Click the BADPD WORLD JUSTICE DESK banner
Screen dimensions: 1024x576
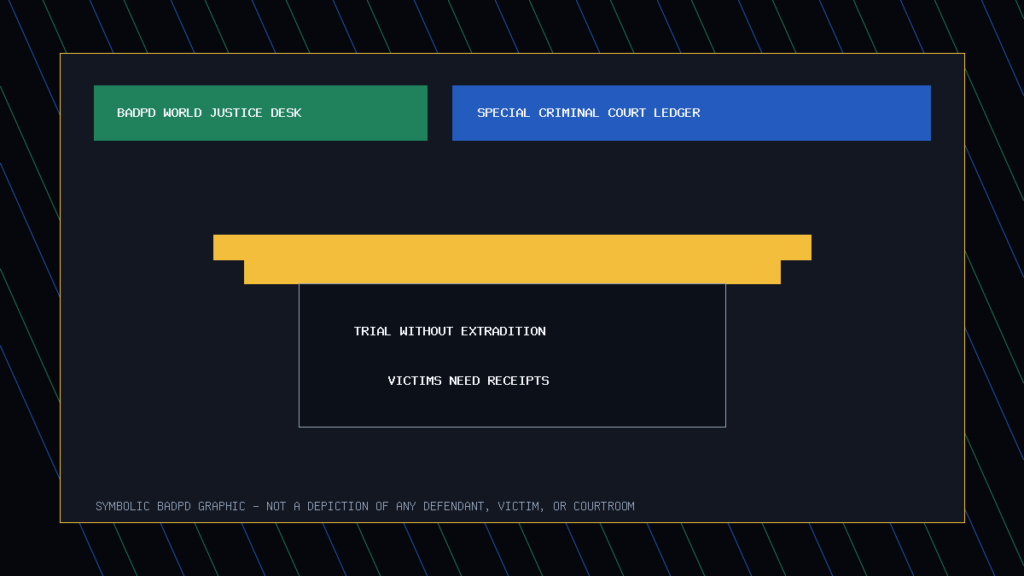click(x=261, y=113)
